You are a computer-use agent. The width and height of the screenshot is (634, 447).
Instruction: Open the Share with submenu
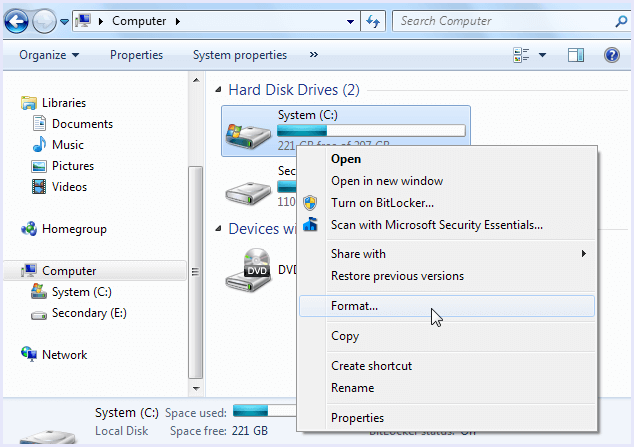(447, 254)
